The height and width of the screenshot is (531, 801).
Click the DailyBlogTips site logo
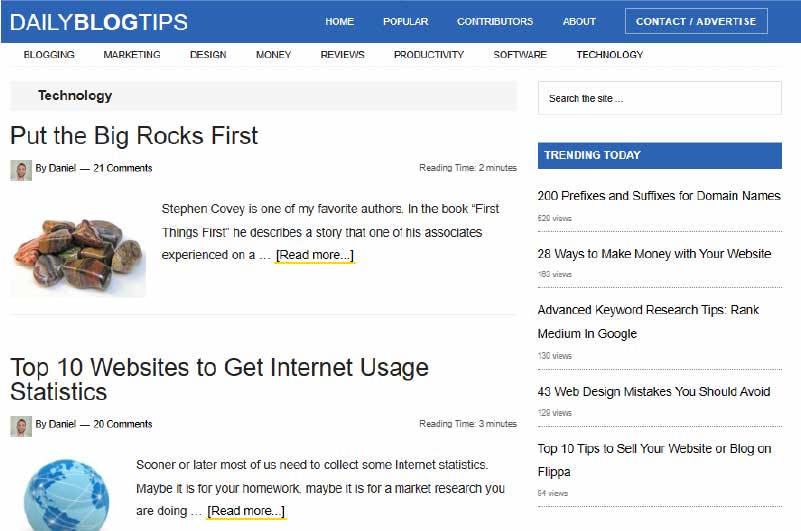click(99, 22)
